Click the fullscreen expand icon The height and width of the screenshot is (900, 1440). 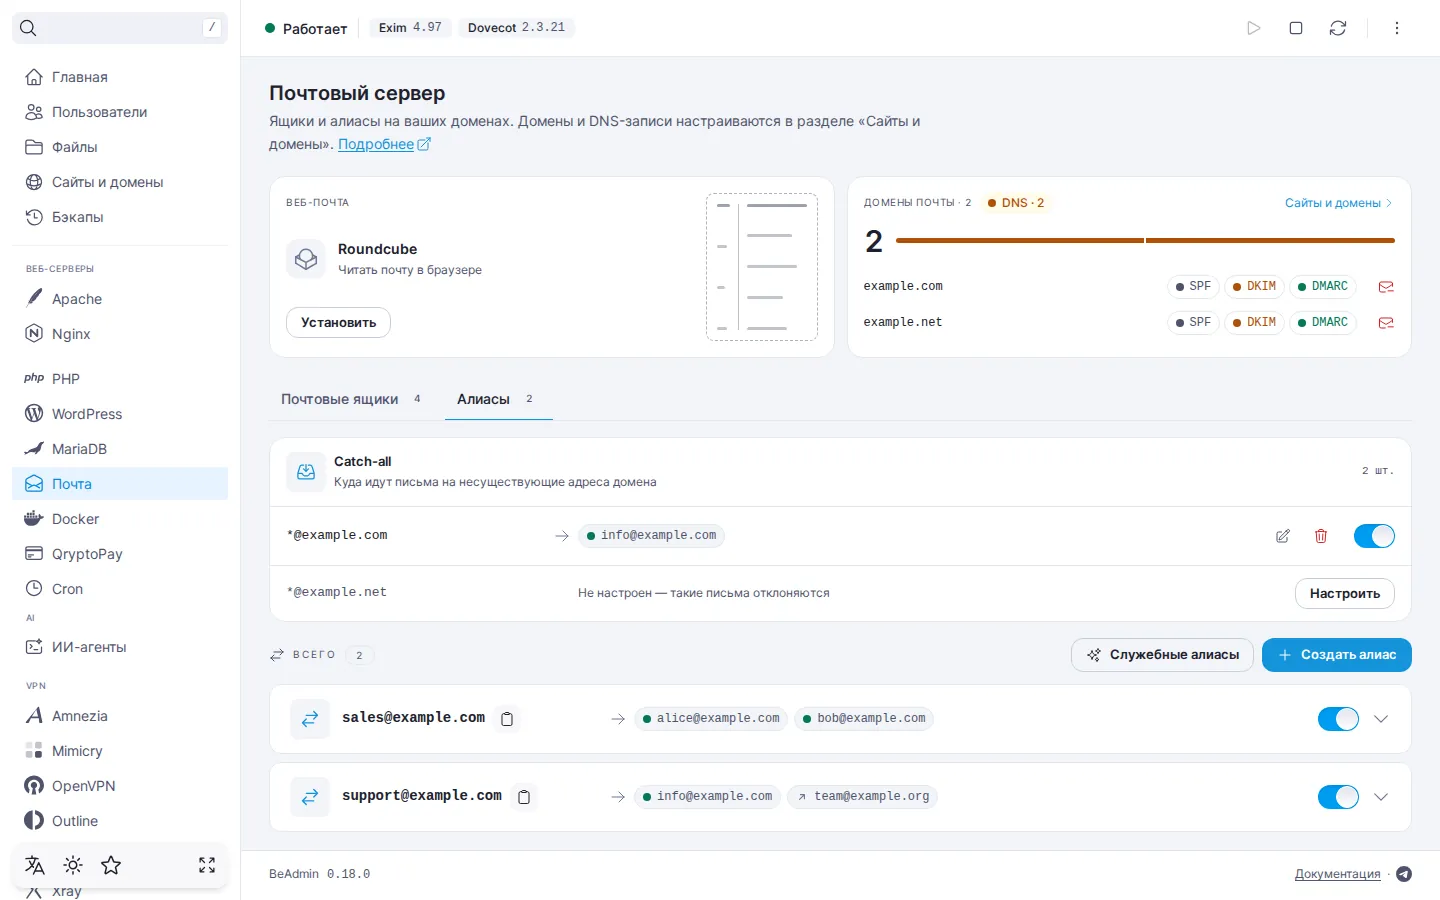point(207,865)
